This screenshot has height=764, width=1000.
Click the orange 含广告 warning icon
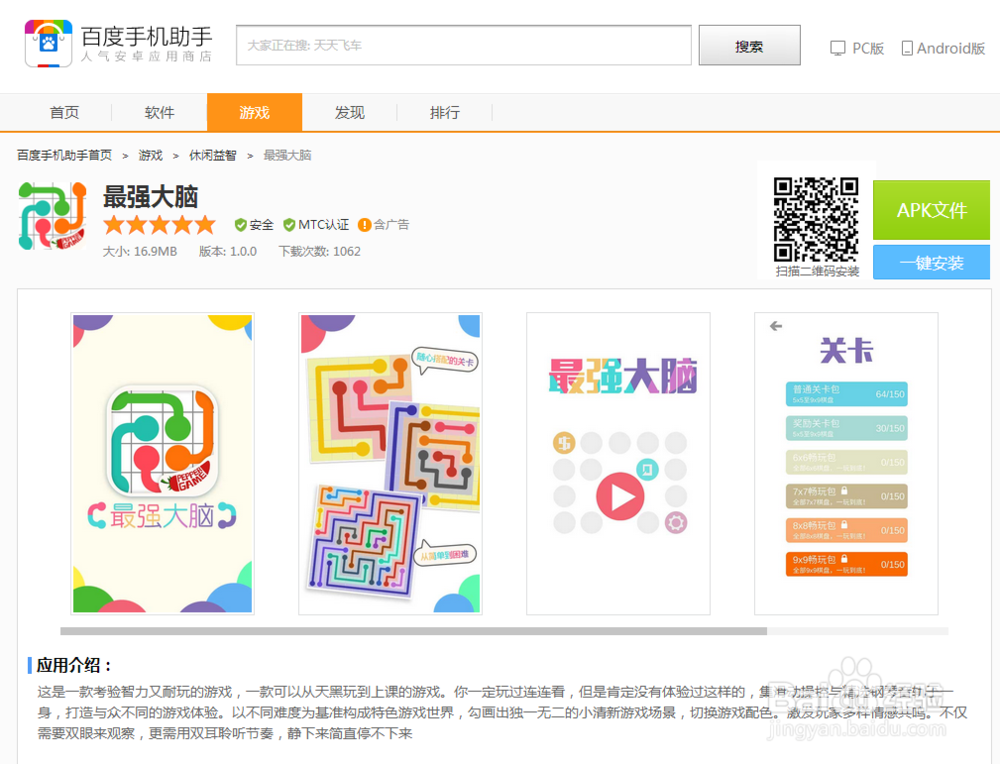click(x=364, y=224)
